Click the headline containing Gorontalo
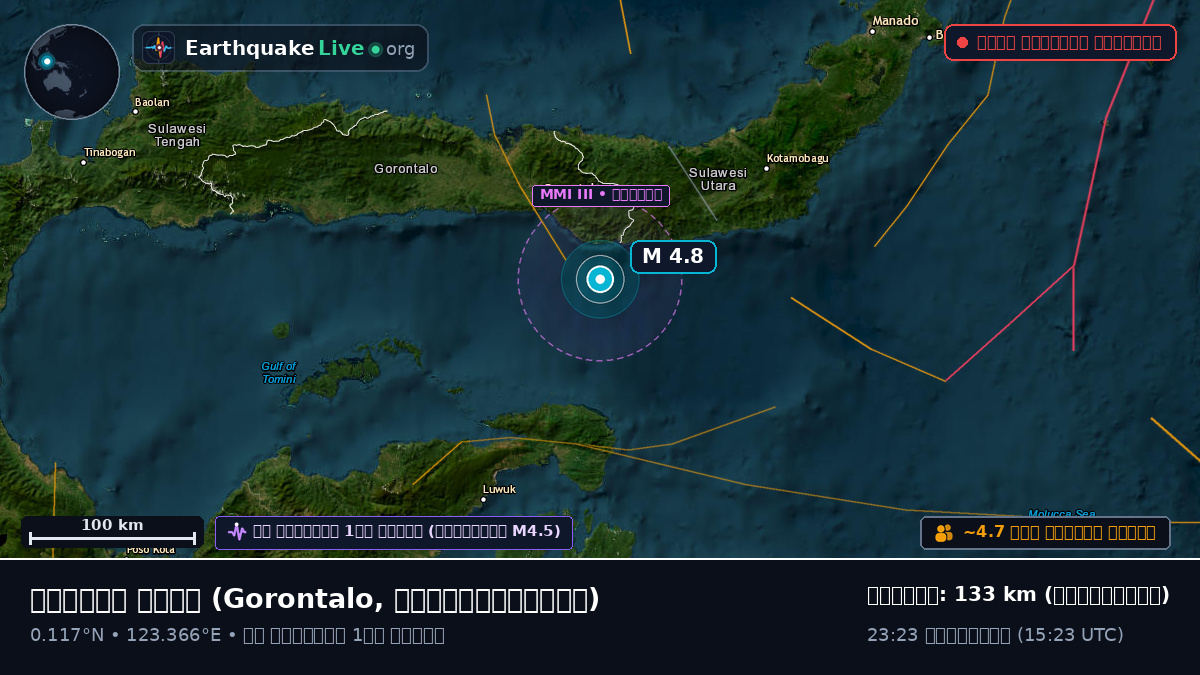This screenshot has width=1200, height=675. click(315, 599)
